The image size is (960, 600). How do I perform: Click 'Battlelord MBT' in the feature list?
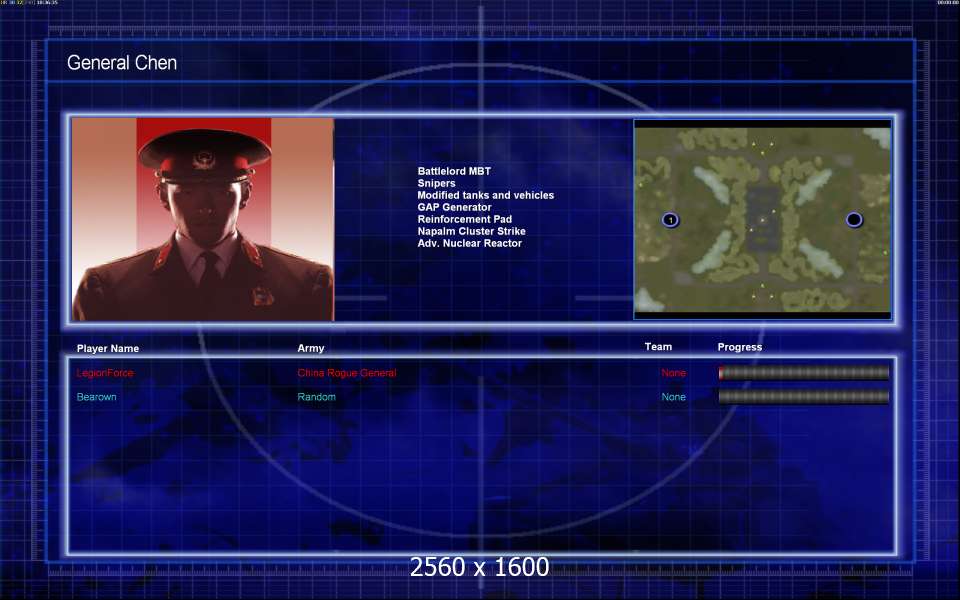[454, 171]
